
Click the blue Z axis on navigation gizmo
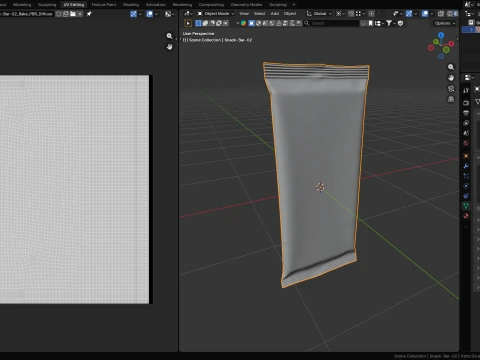pos(441,35)
